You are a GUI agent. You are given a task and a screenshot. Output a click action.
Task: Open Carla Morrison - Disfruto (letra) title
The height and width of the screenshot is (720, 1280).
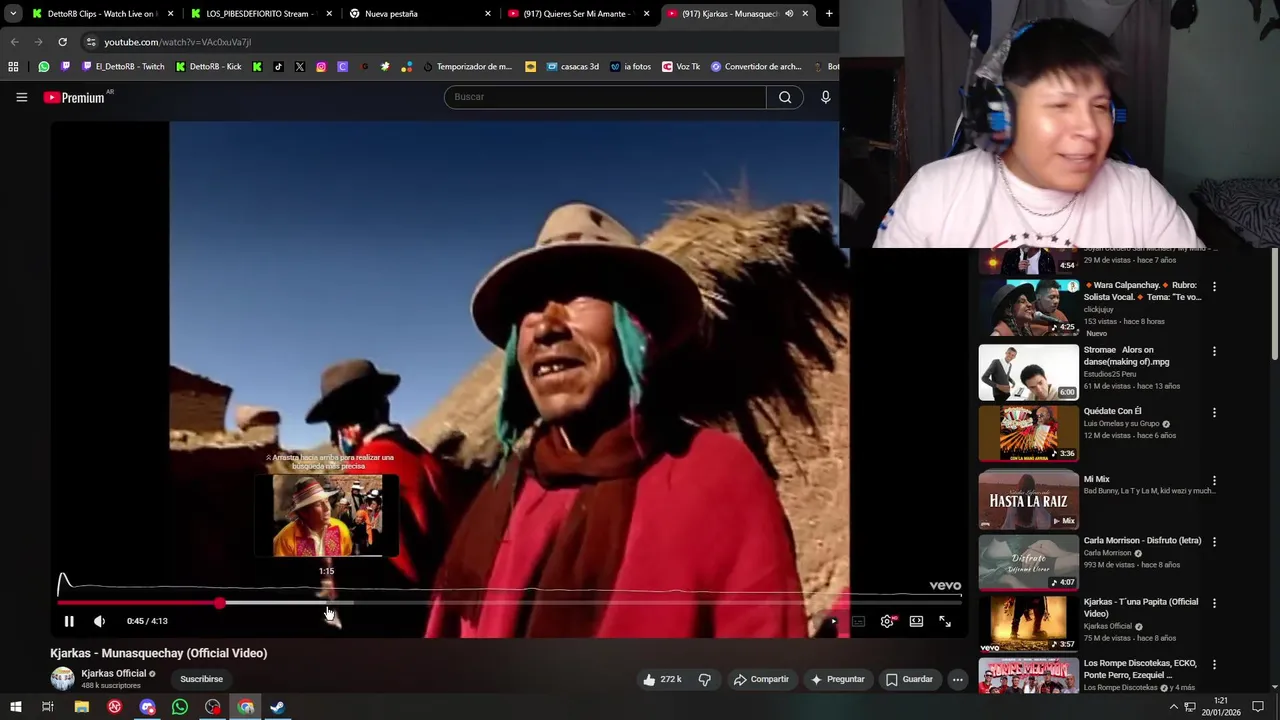tap(1142, 541)
